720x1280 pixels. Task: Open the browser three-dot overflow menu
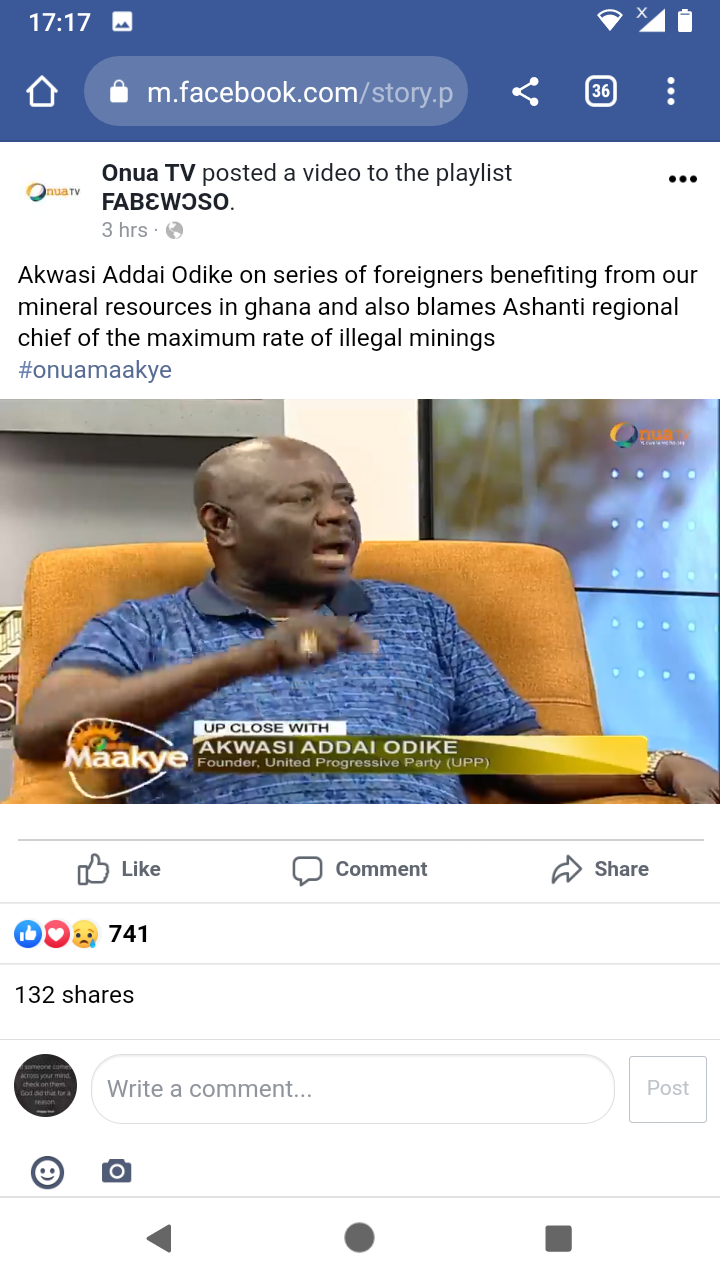pyautogui.click(x=671, y=92)
